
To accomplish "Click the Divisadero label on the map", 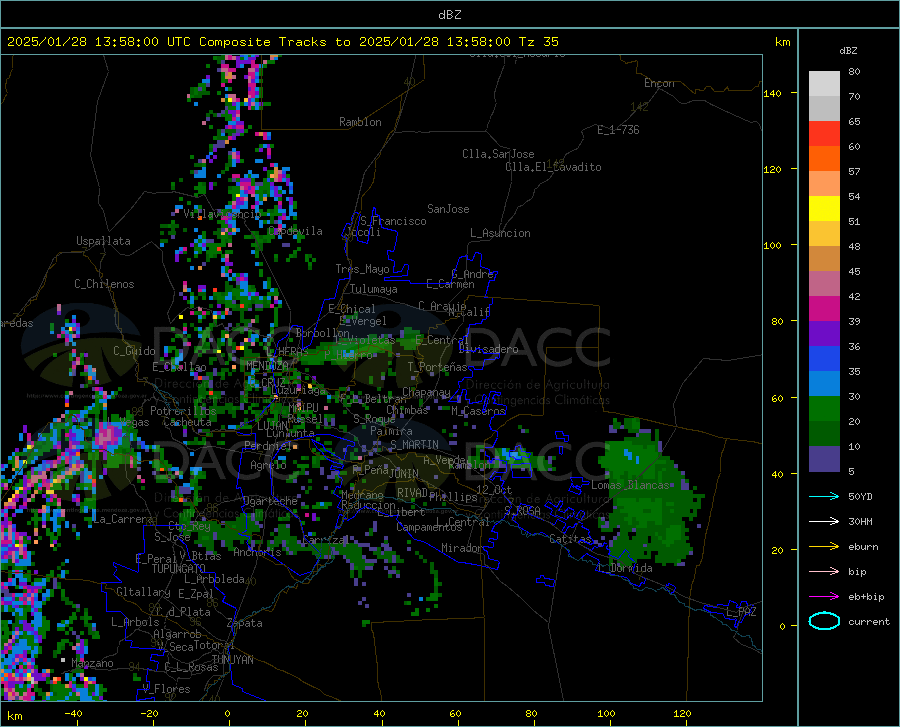I will pyautogui.click(x=488, y=349).
